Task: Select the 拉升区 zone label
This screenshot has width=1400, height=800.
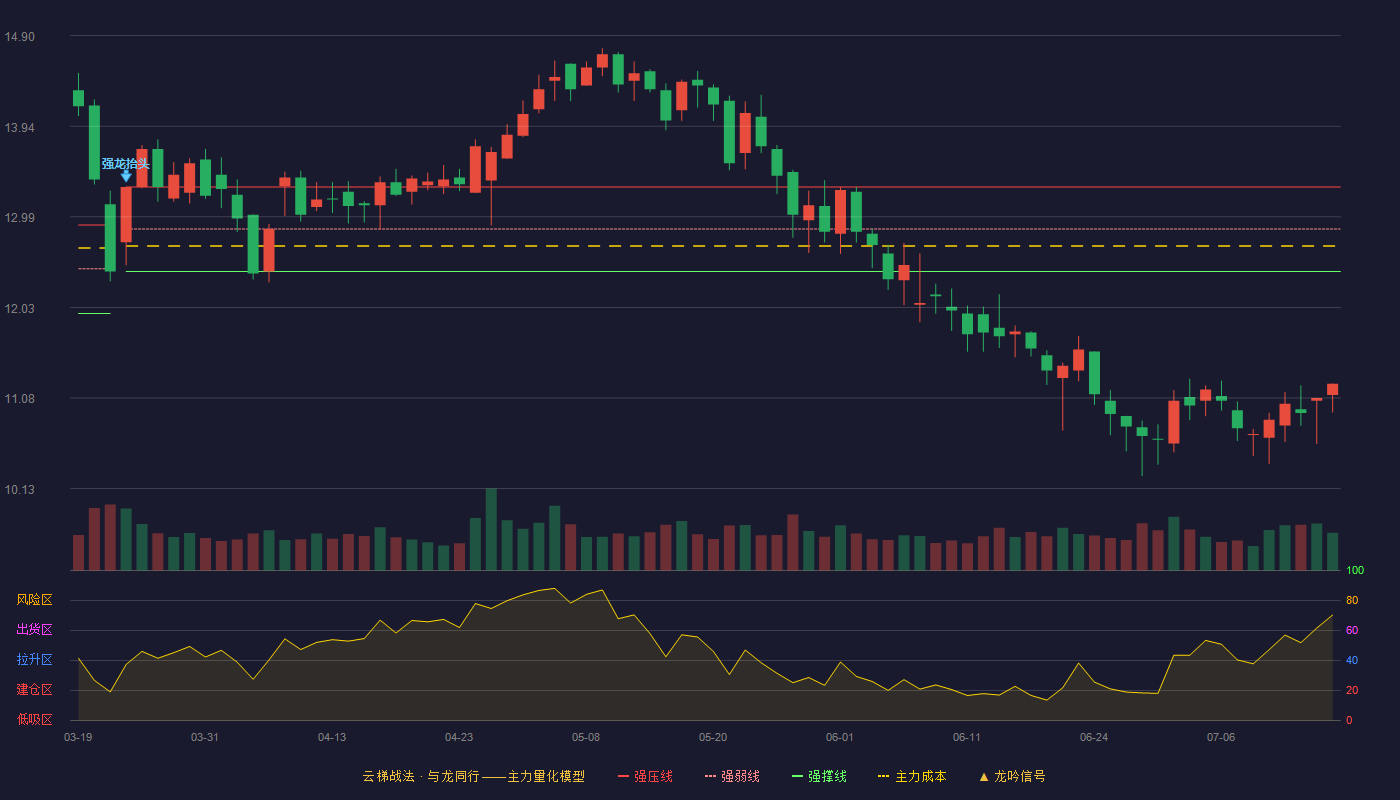Action: pos(34,660)
